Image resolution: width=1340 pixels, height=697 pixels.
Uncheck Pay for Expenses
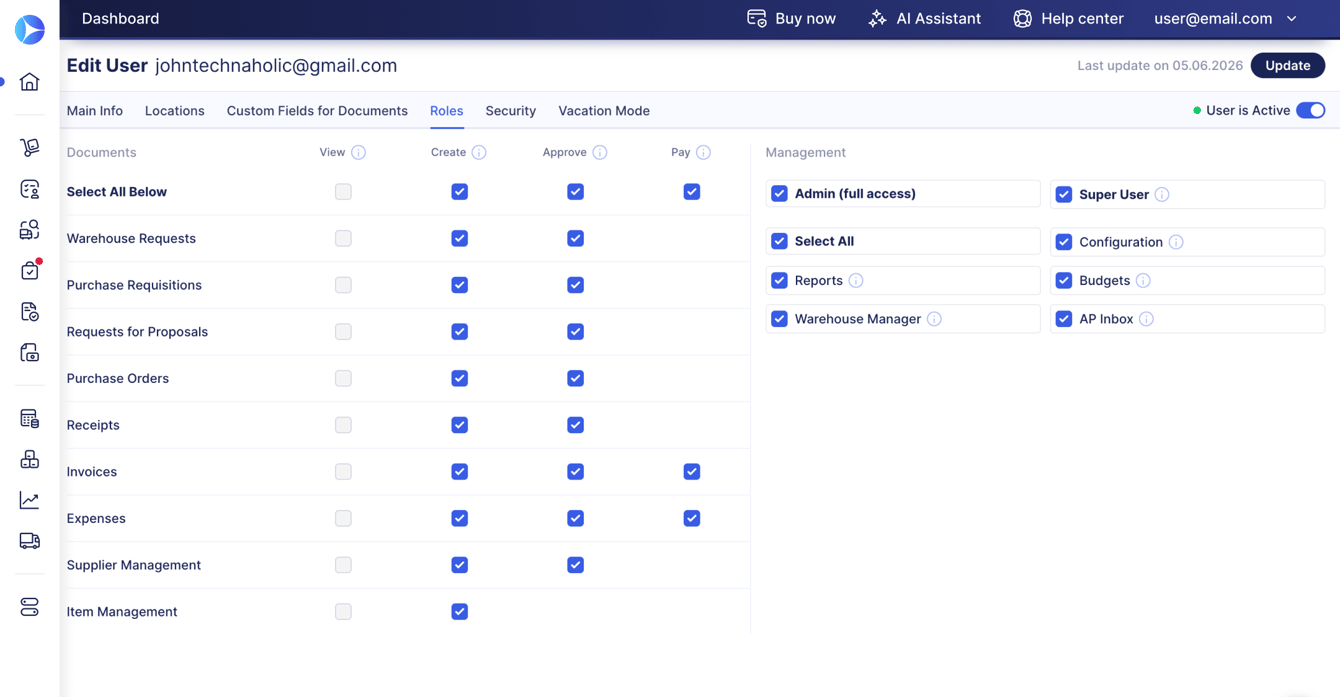click(692, 518)
